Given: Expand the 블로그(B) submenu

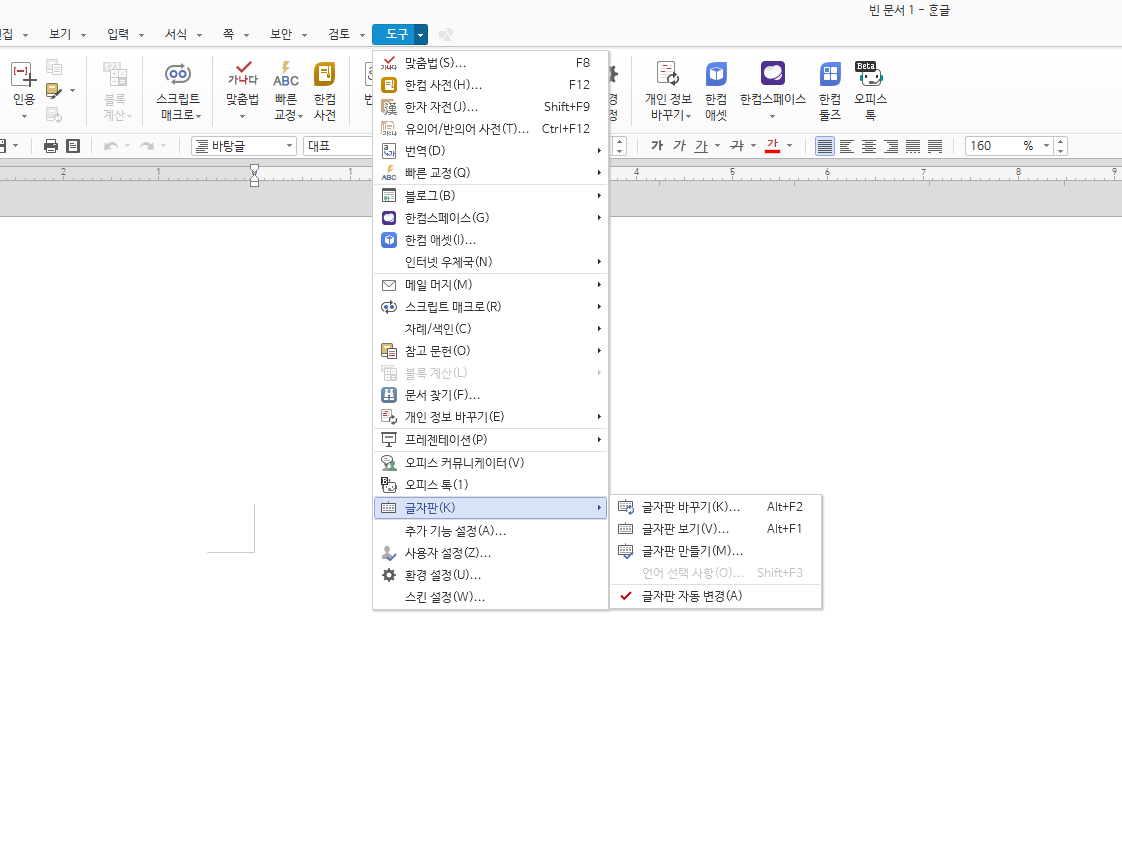Looking at the screenshot, I should tap(490, 195).
